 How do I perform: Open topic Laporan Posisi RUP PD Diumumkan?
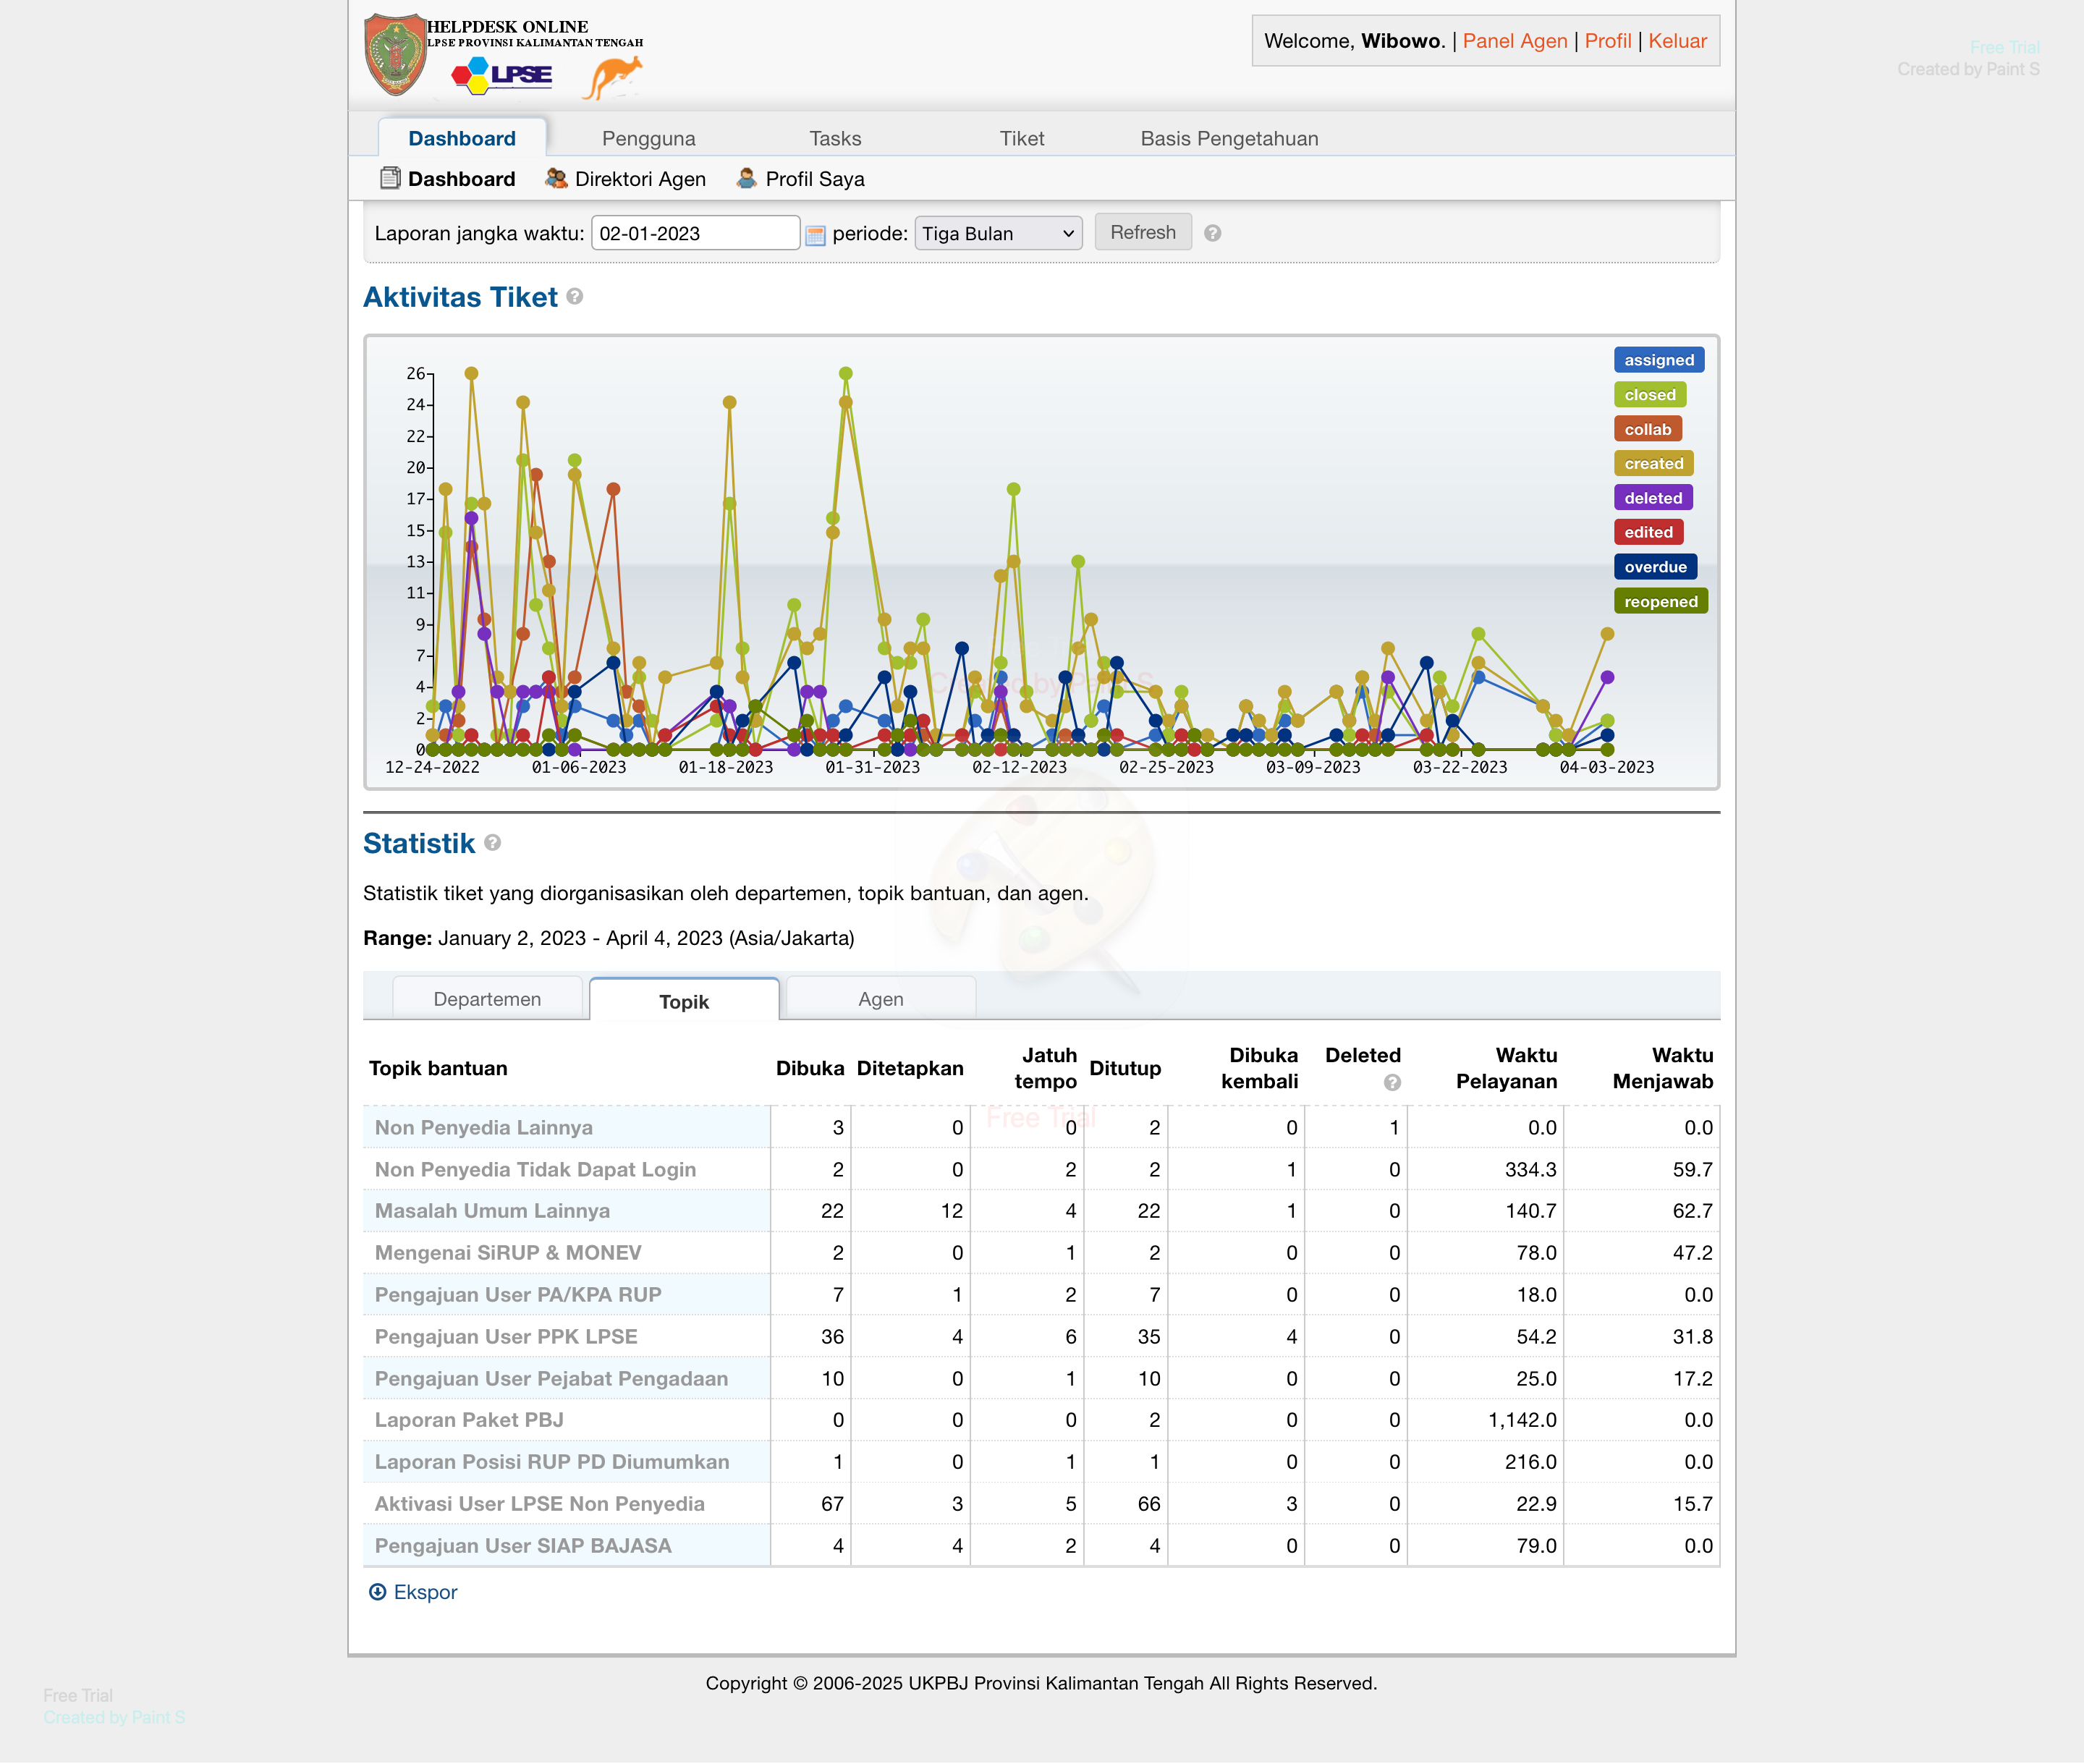click(552, 1461)
